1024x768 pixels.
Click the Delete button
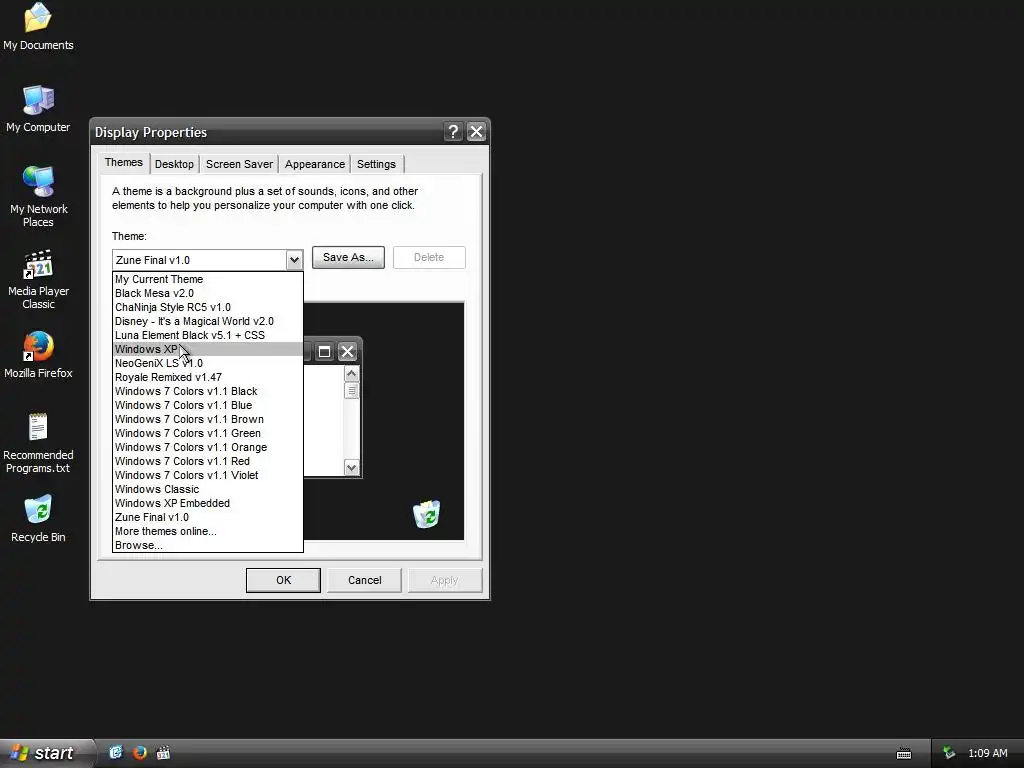click(429, 257)
